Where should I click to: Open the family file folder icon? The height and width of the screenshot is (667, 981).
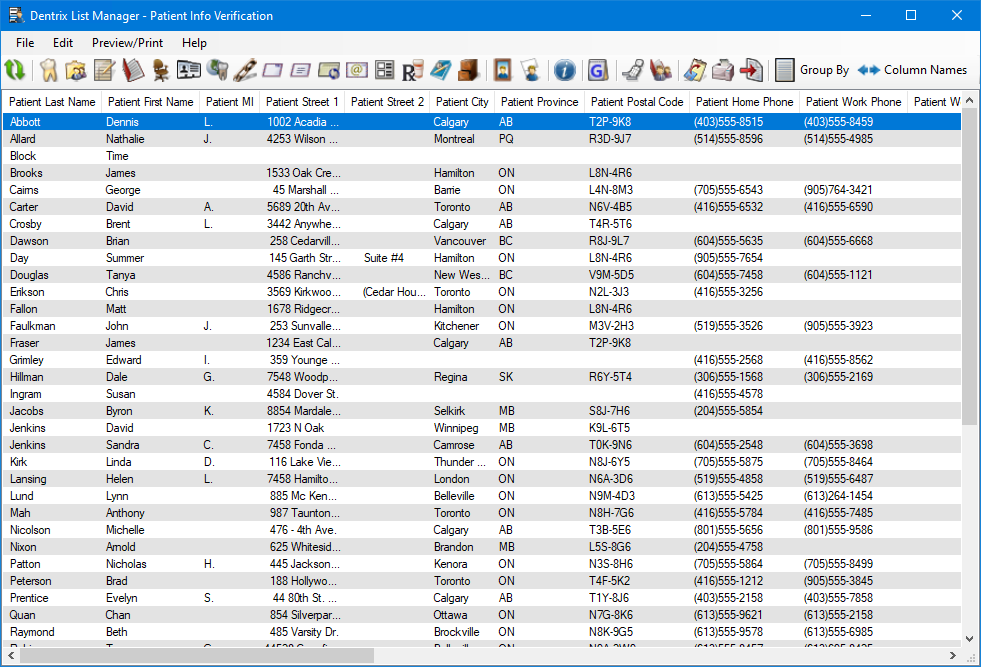[76, 69]
